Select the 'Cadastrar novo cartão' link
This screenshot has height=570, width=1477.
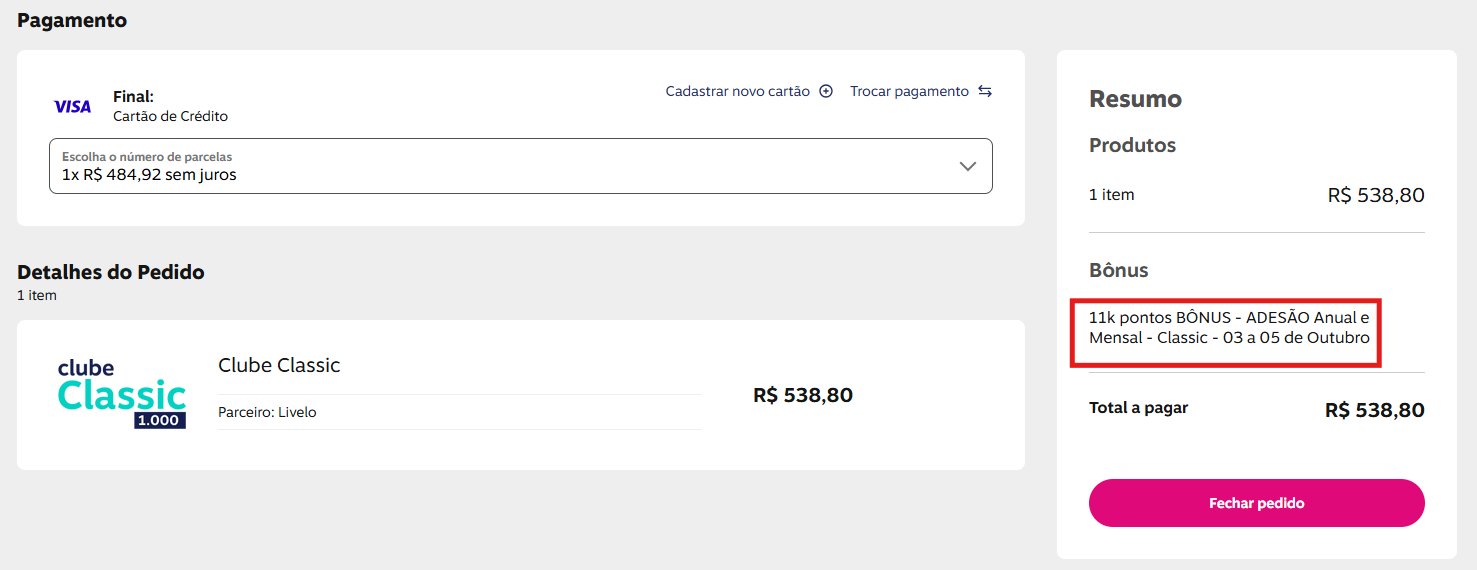[x=738, y=91]
